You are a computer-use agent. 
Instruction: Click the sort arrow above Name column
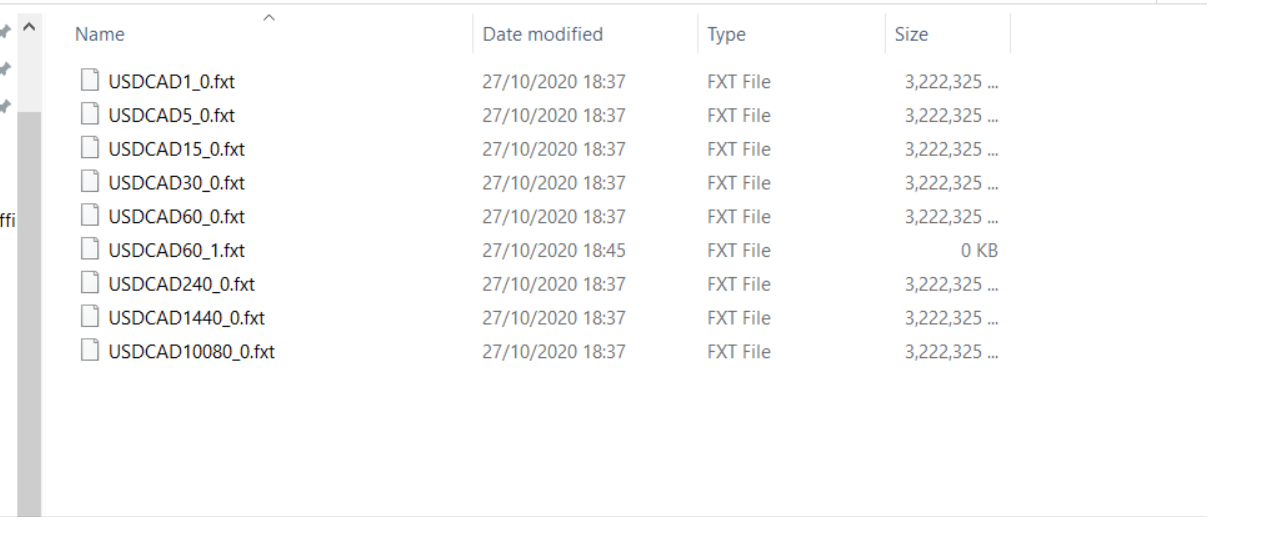click(268, 17)
